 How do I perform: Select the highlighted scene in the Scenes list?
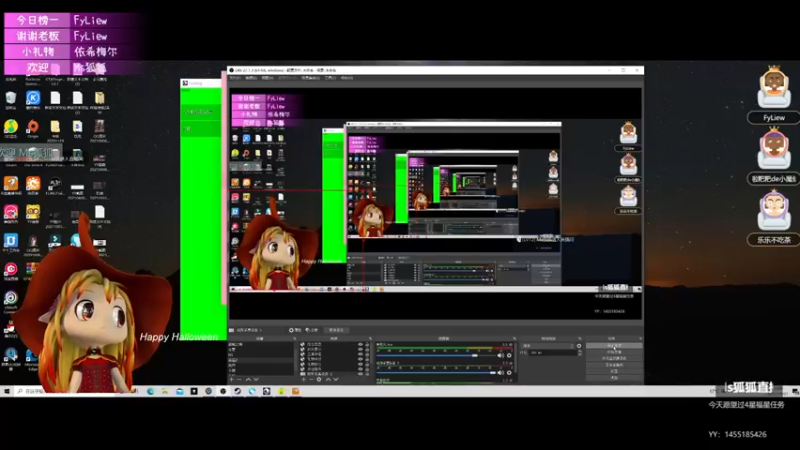[x=260, y=360]
